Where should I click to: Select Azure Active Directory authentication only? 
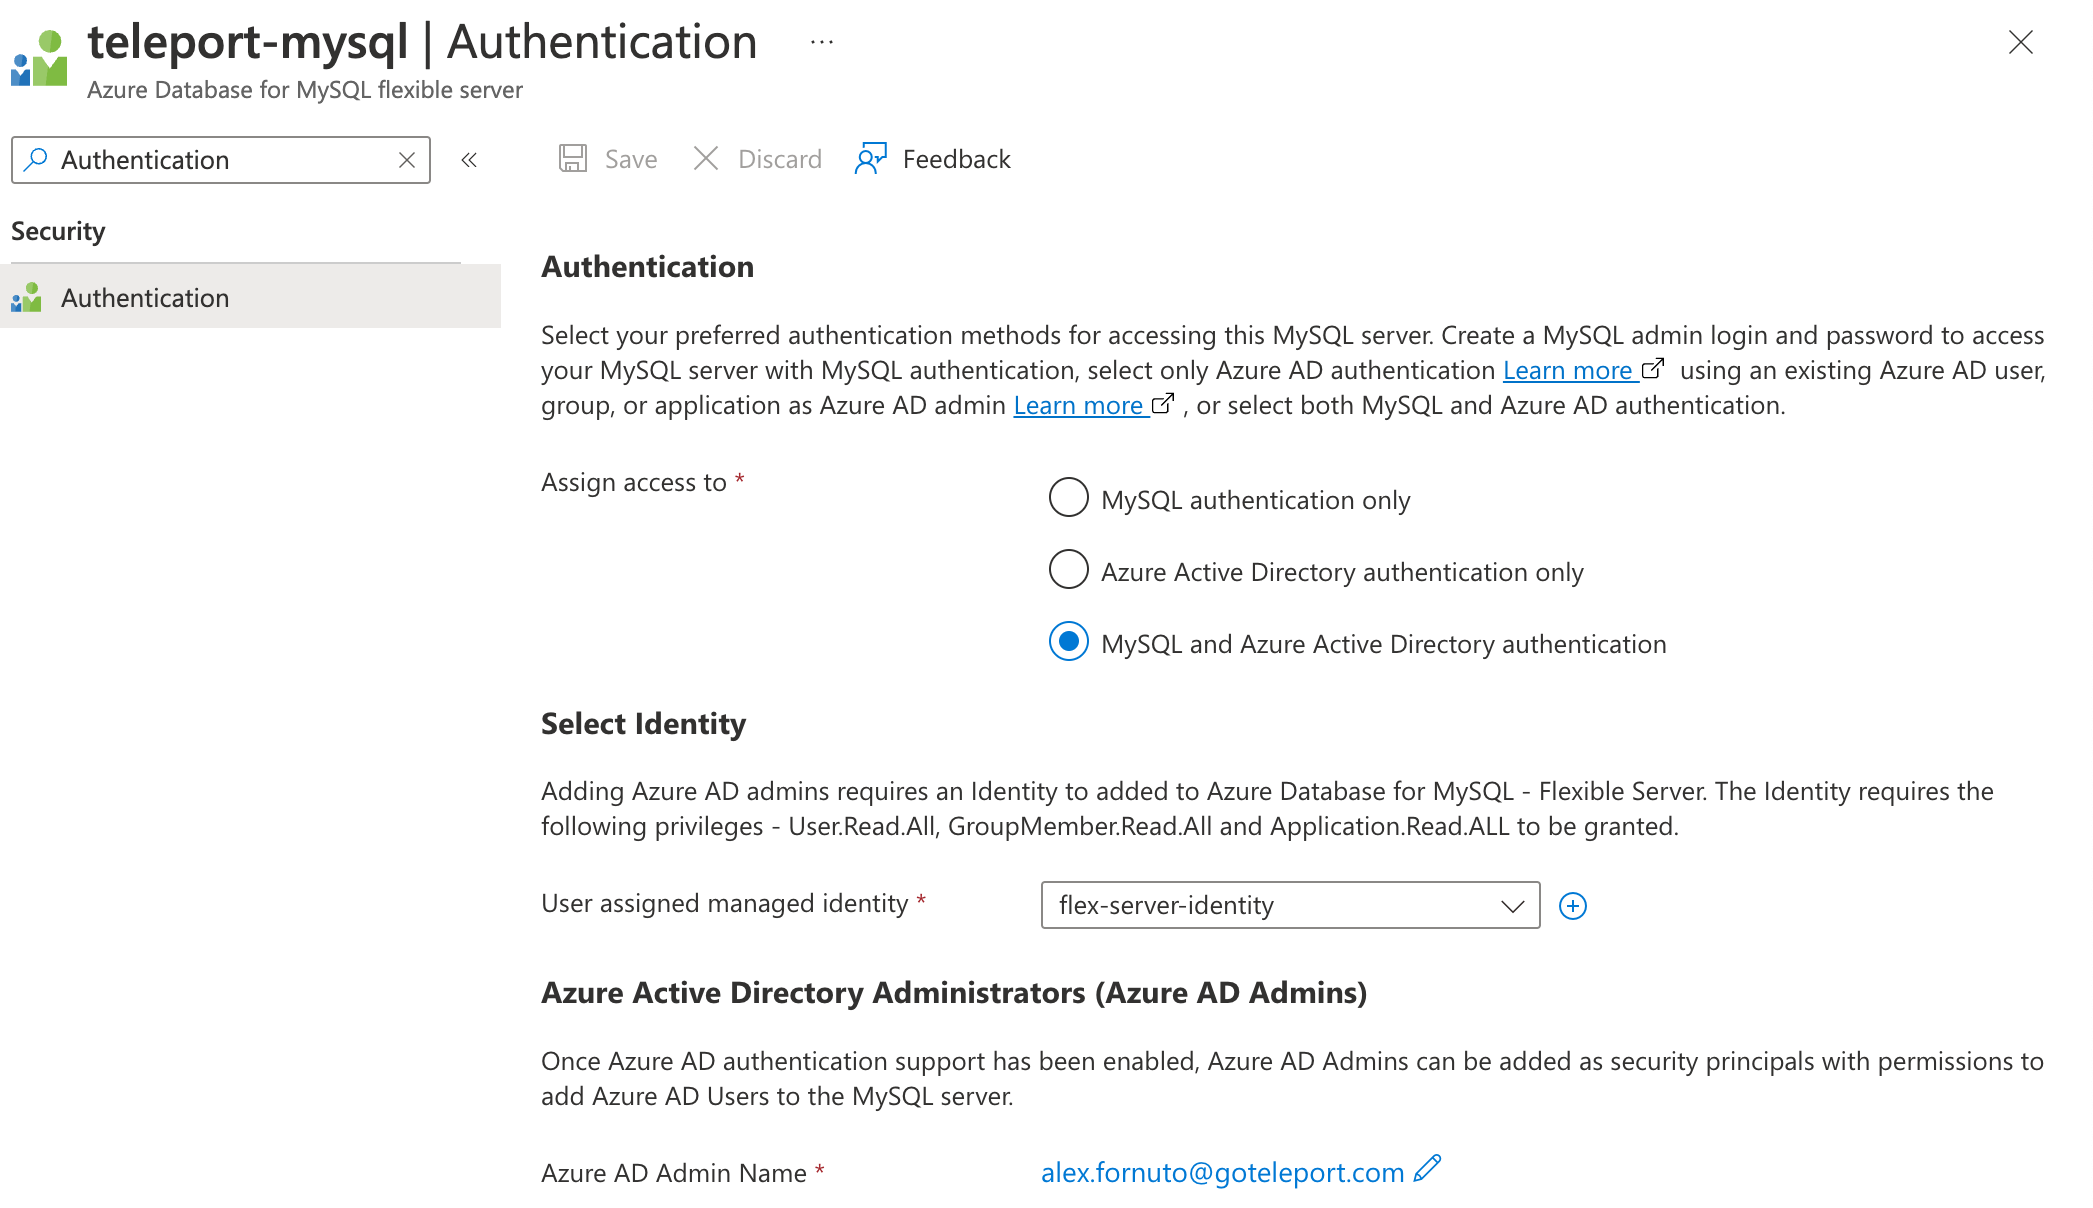(x=1068, y=570)
